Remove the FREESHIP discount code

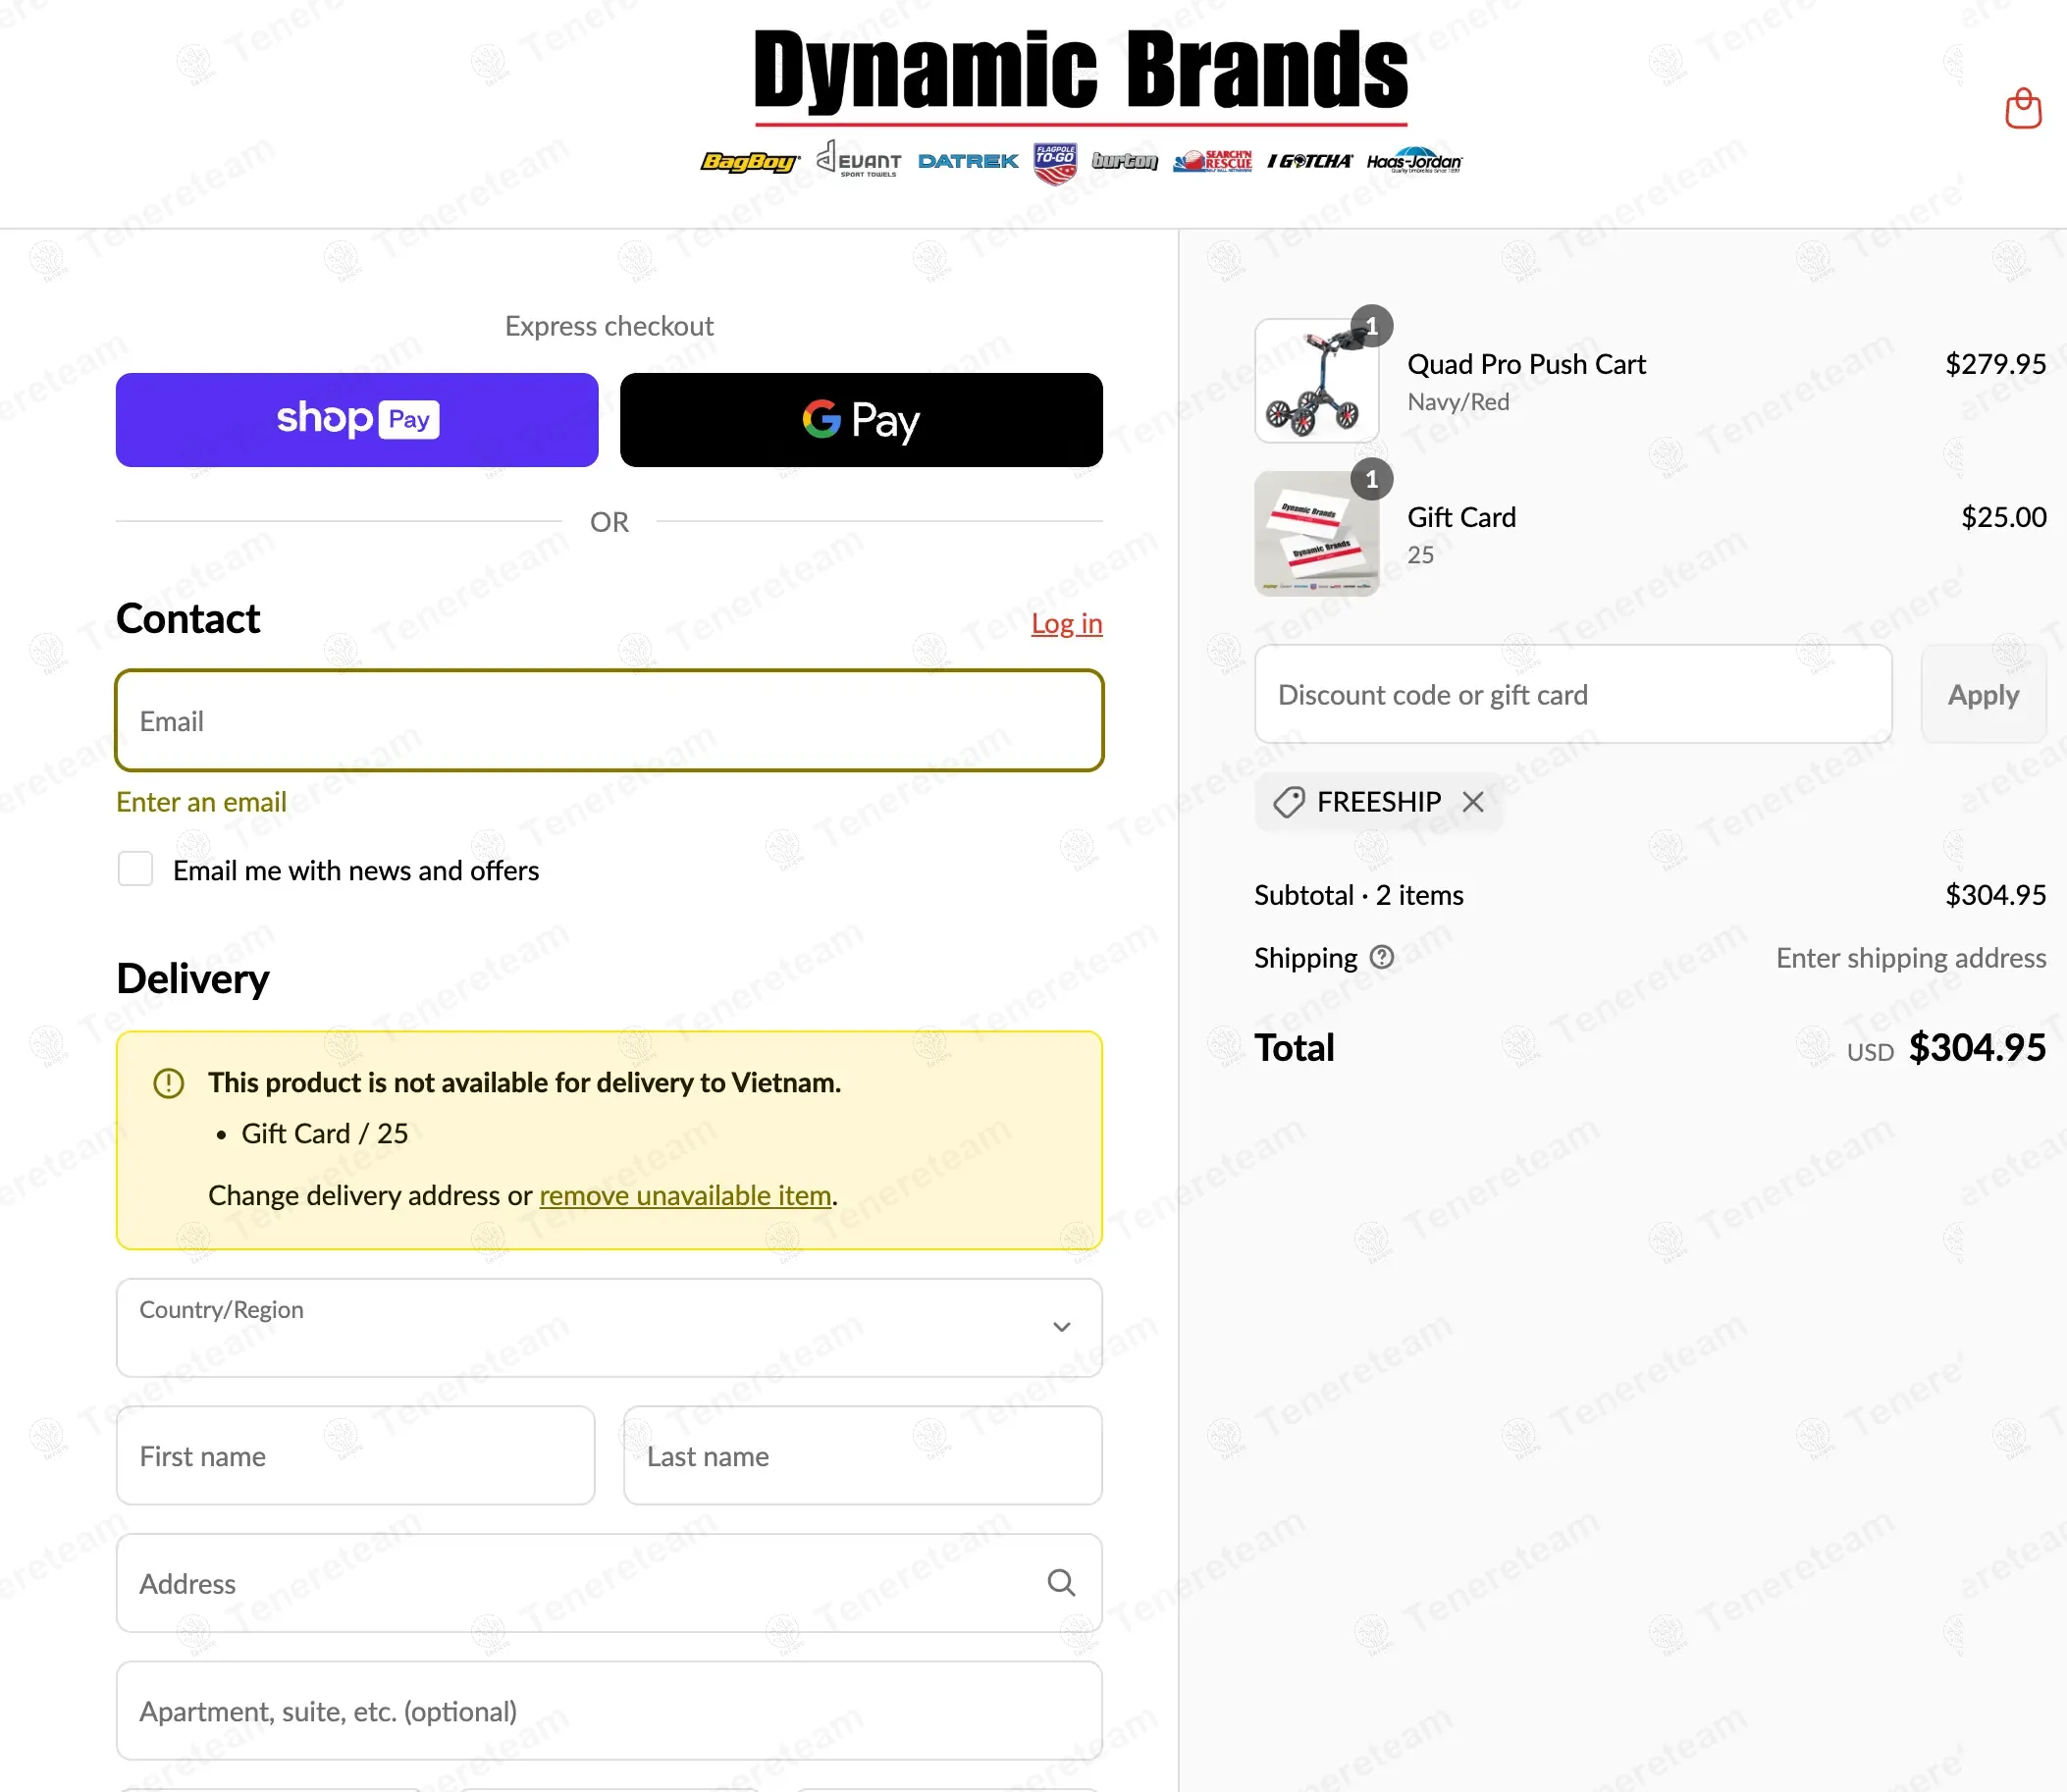tap(1472, 801)
